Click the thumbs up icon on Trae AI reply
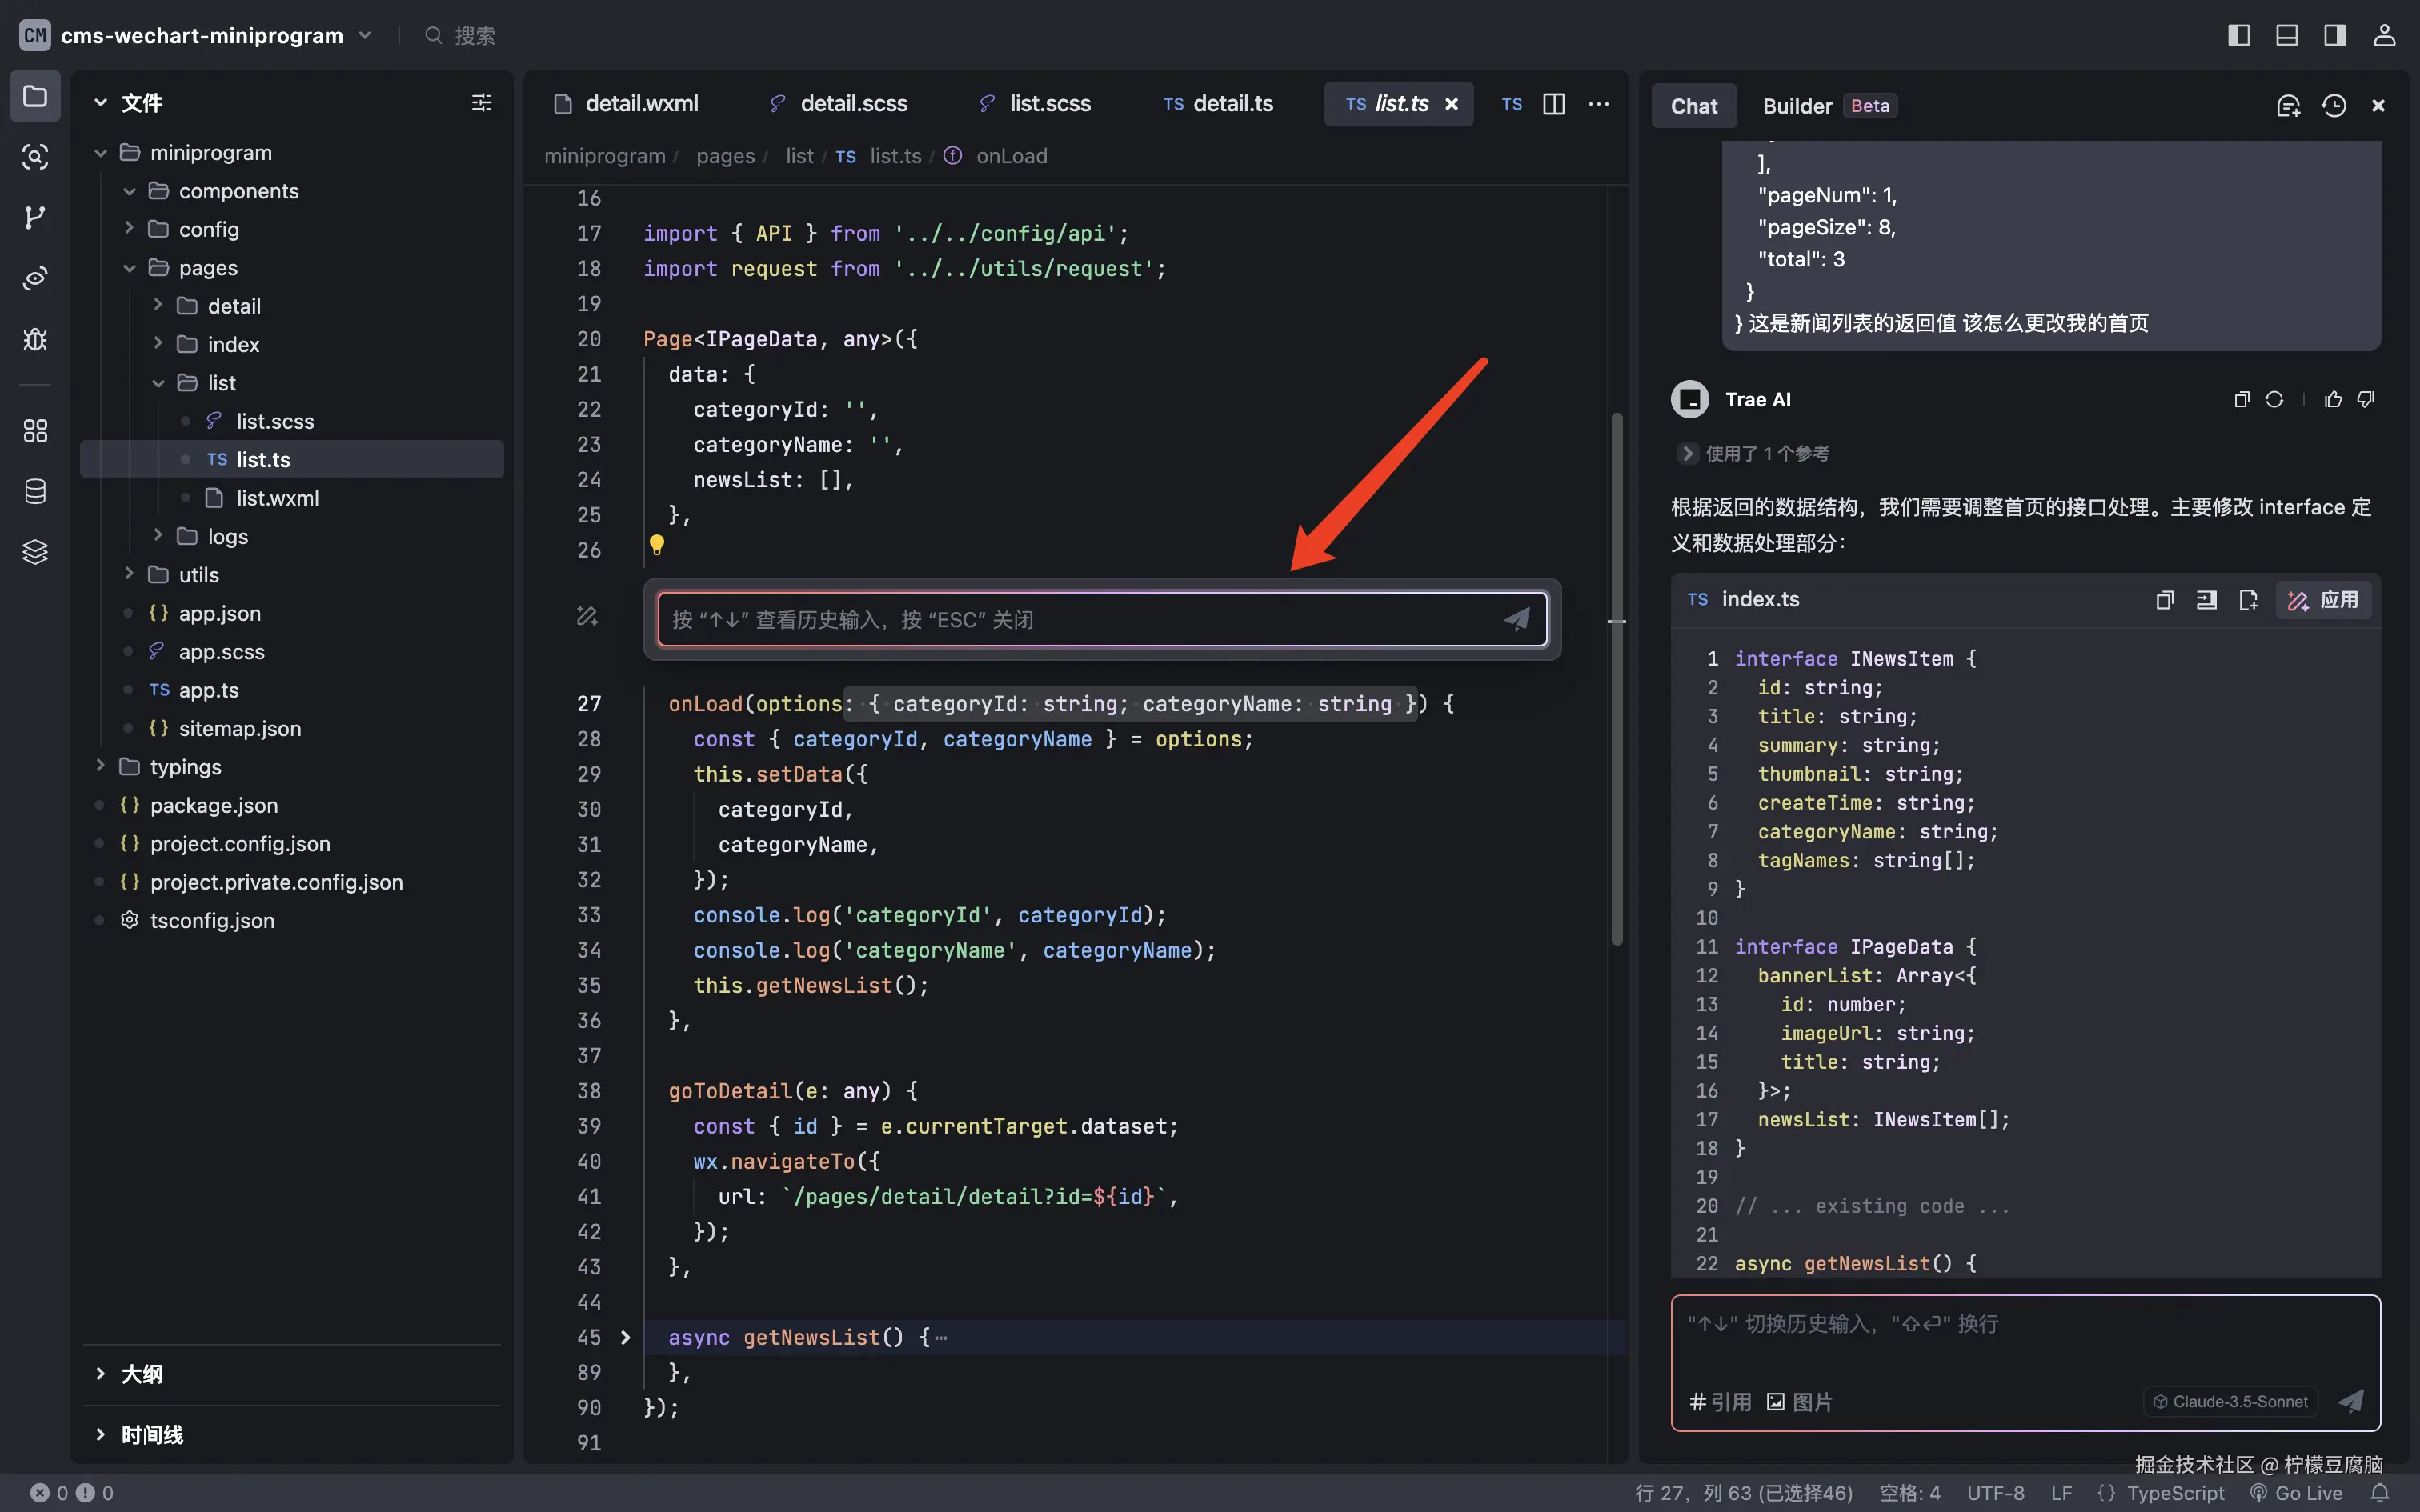 2333,399
